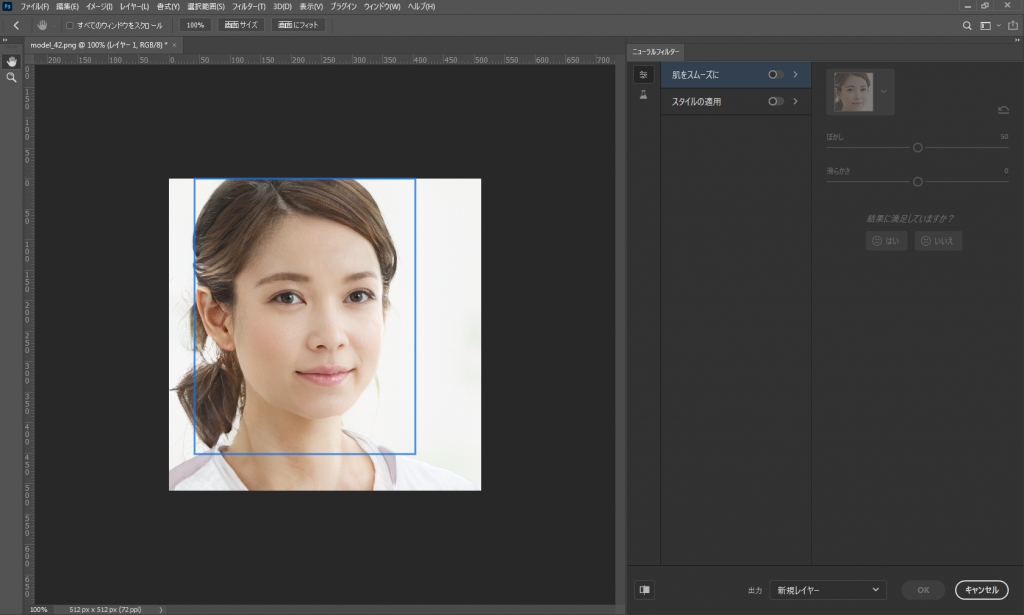Click the reset parameters undo arrow icon
The image size is (1024, 615).
[x=1003, y=110]
